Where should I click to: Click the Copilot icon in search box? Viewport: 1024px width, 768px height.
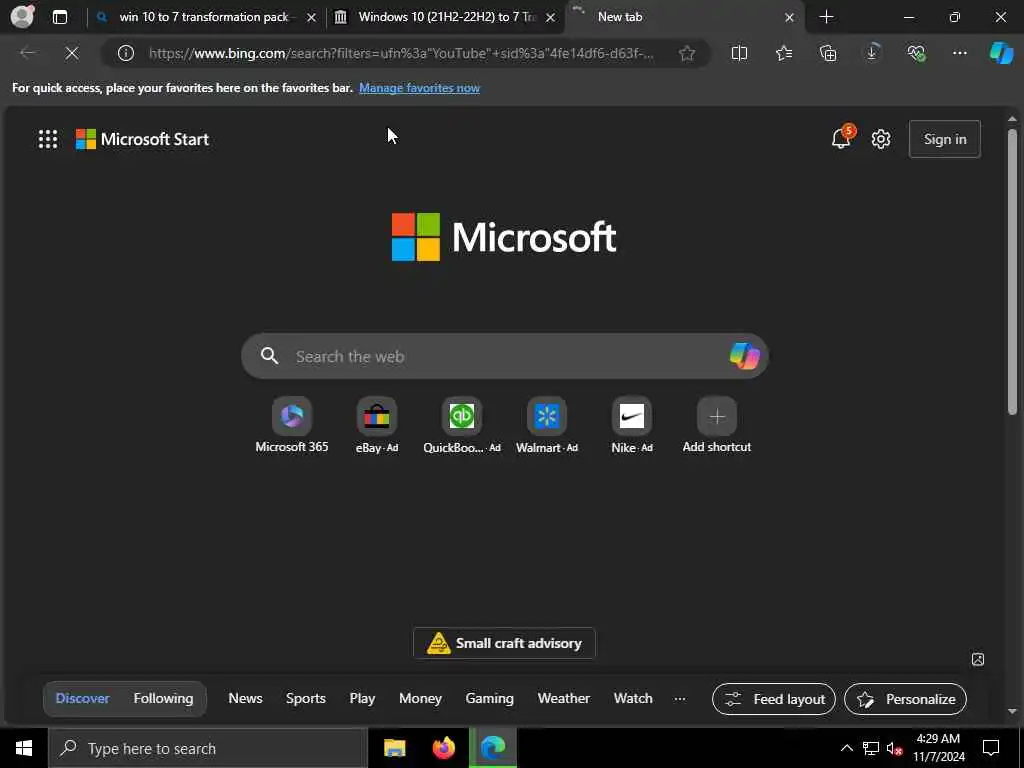coord(744,356)
